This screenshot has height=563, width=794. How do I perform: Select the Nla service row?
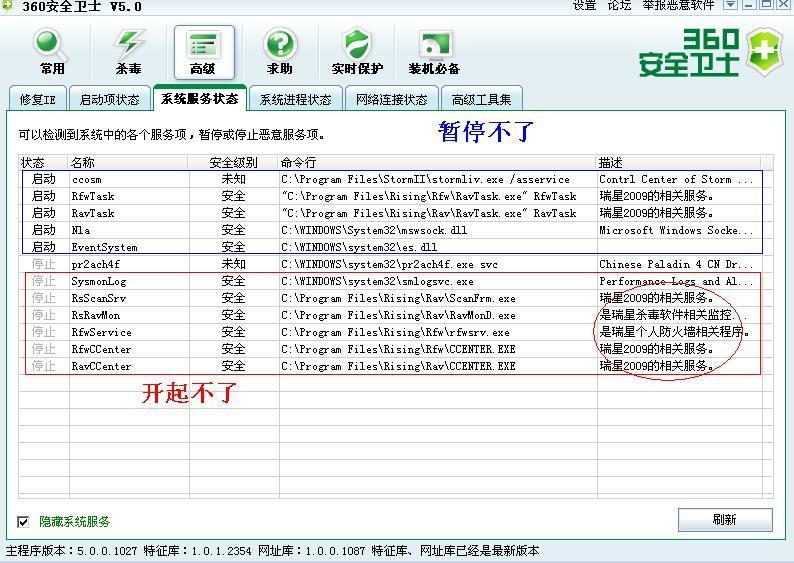pyautogui.click(x=392, y=230)
